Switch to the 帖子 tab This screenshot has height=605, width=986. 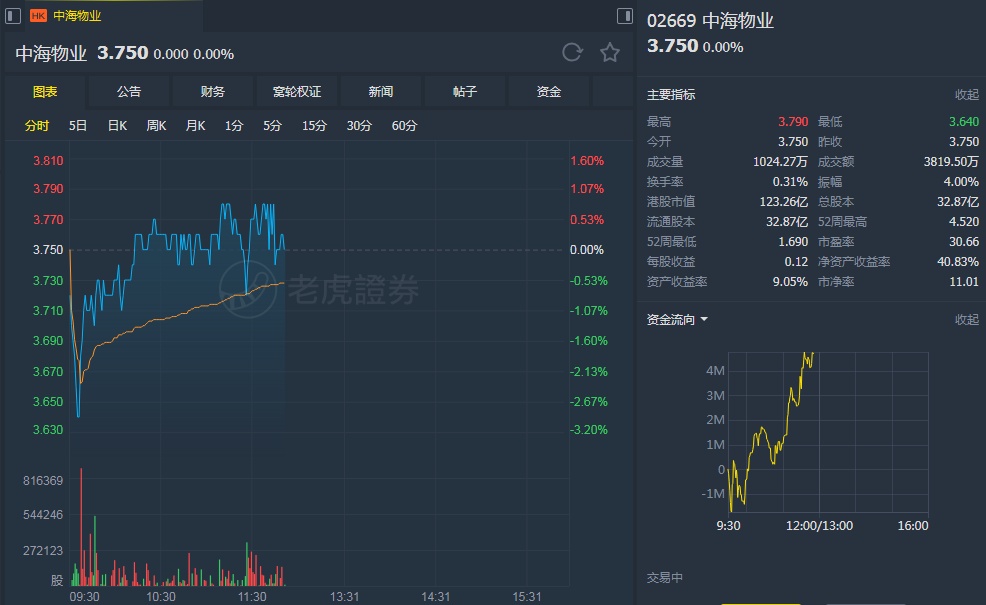click(x=465, y=92)
